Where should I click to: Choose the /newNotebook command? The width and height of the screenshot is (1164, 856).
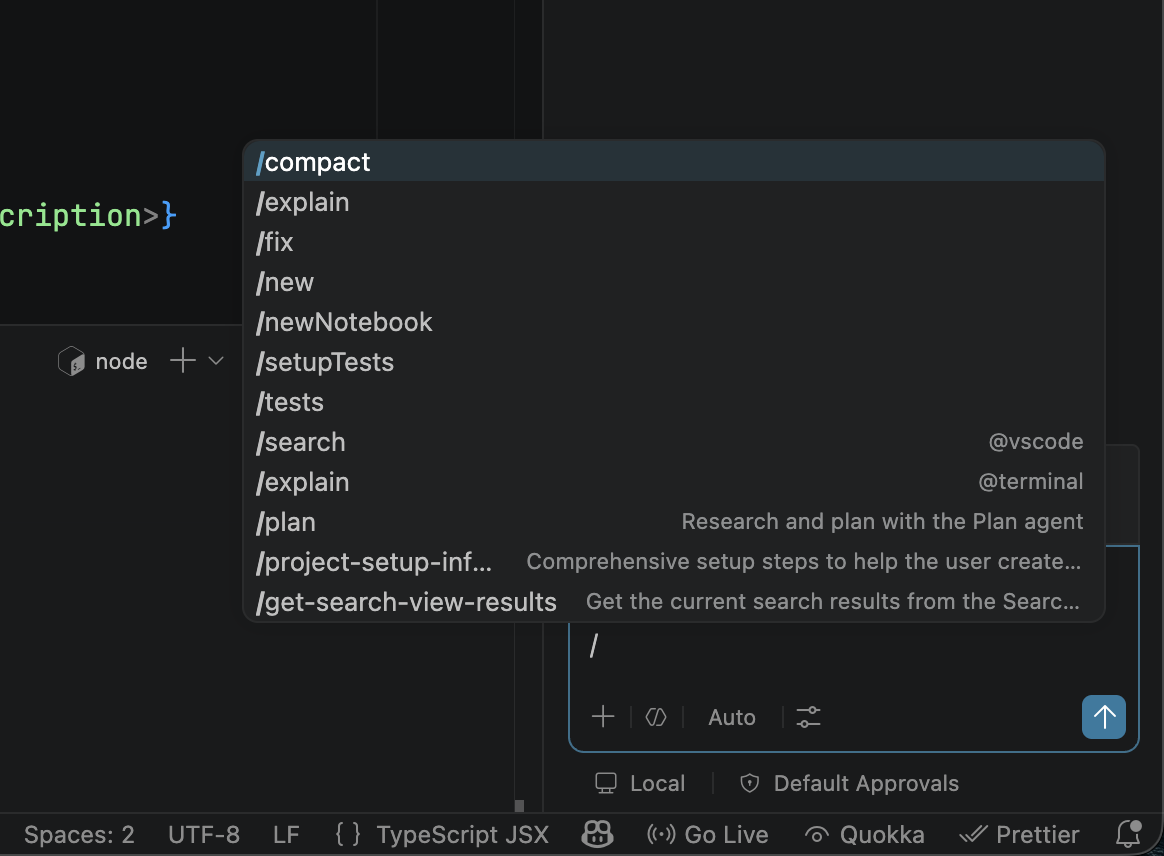(x=674, y=322)
